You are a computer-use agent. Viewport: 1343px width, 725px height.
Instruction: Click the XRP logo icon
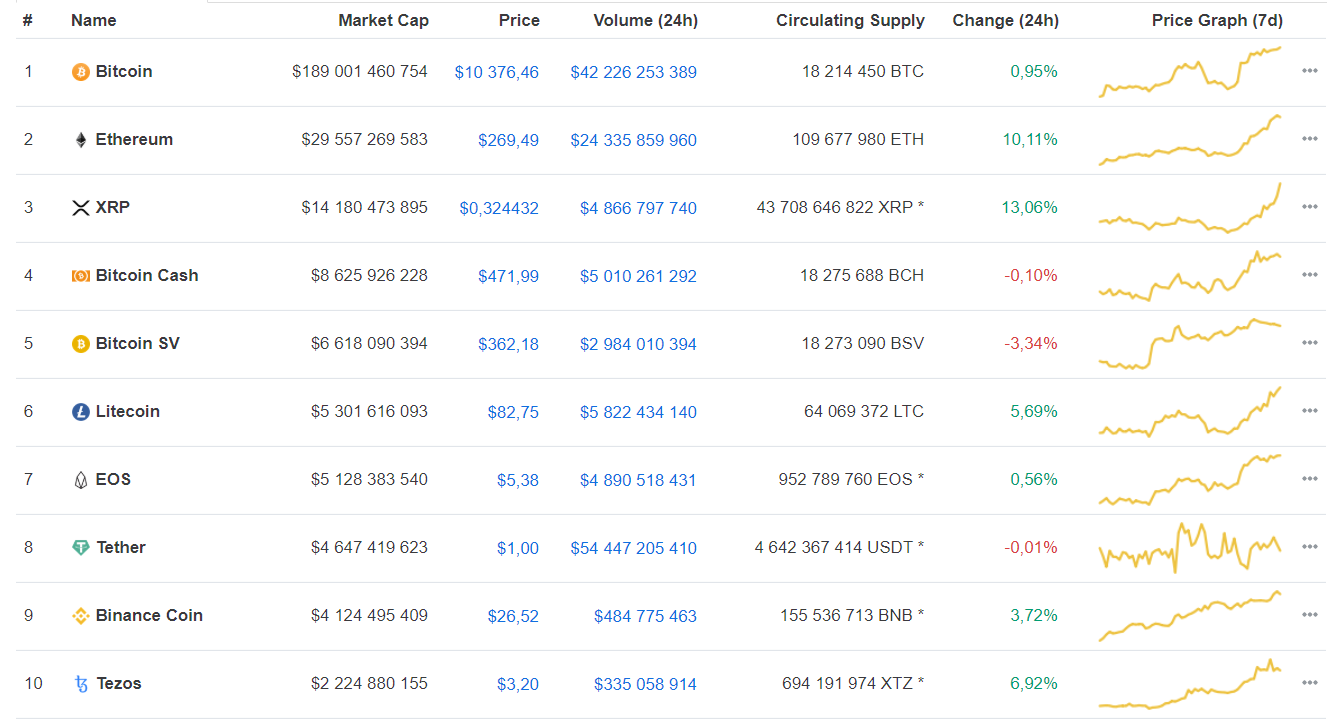click(81, 208)
